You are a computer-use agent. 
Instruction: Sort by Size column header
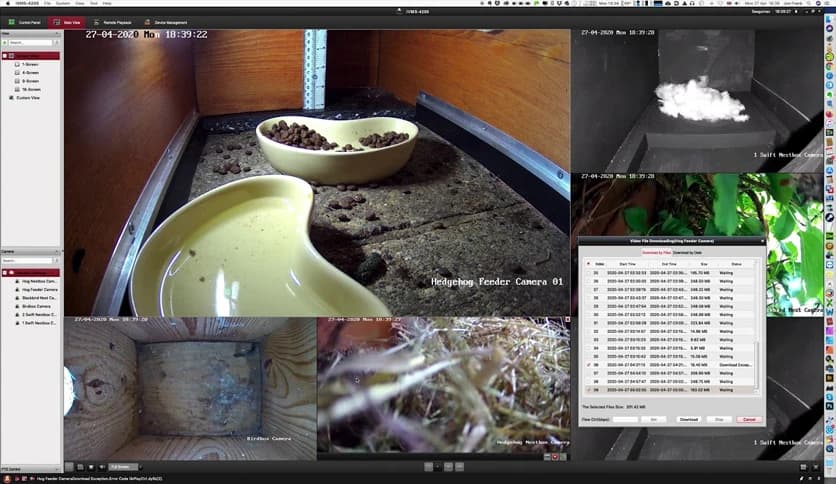click(x=704, y=264)
